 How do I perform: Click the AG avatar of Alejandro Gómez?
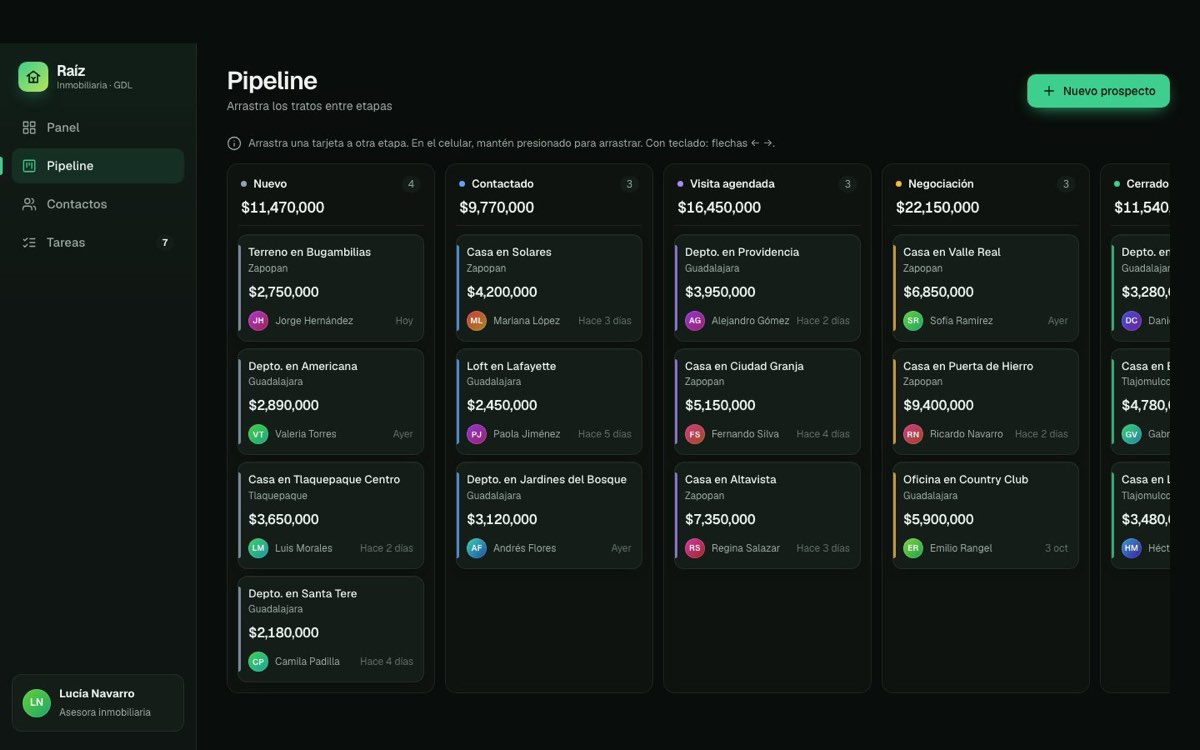click(695, 321)
